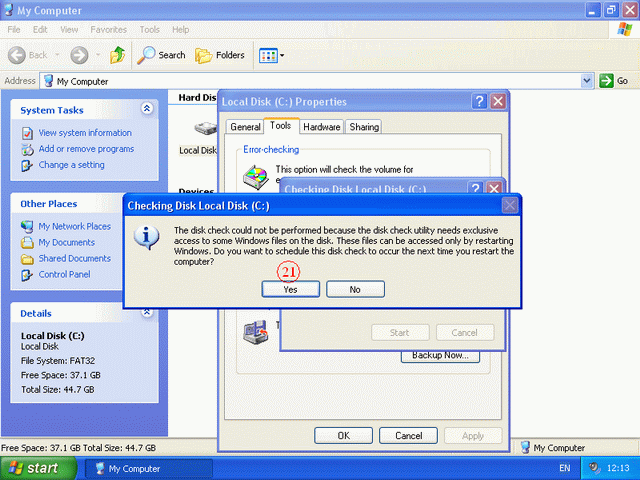Screen dimensions: 640x480
Task: Click the My Network Places icon
Action: (x=27, y=227)
